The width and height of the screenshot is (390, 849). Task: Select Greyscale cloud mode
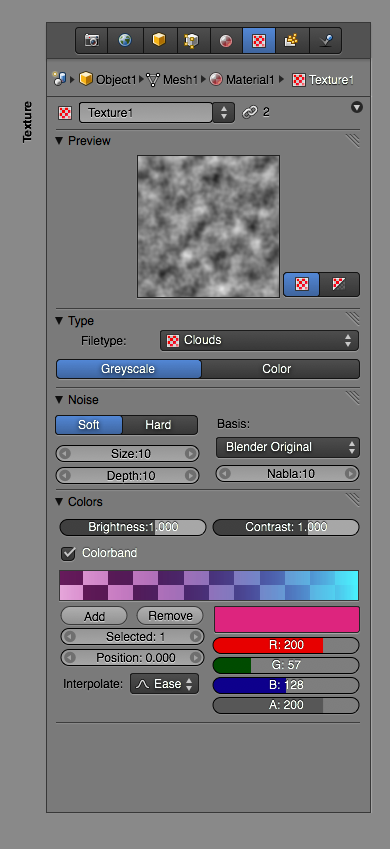coord(128,369)
